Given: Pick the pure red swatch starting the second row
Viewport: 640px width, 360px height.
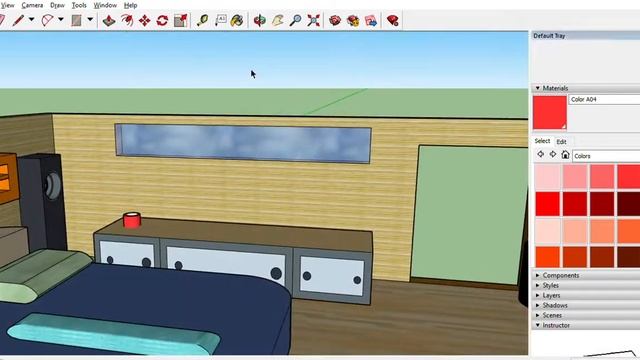Looking at the screenshot, I should pos(548,204).
